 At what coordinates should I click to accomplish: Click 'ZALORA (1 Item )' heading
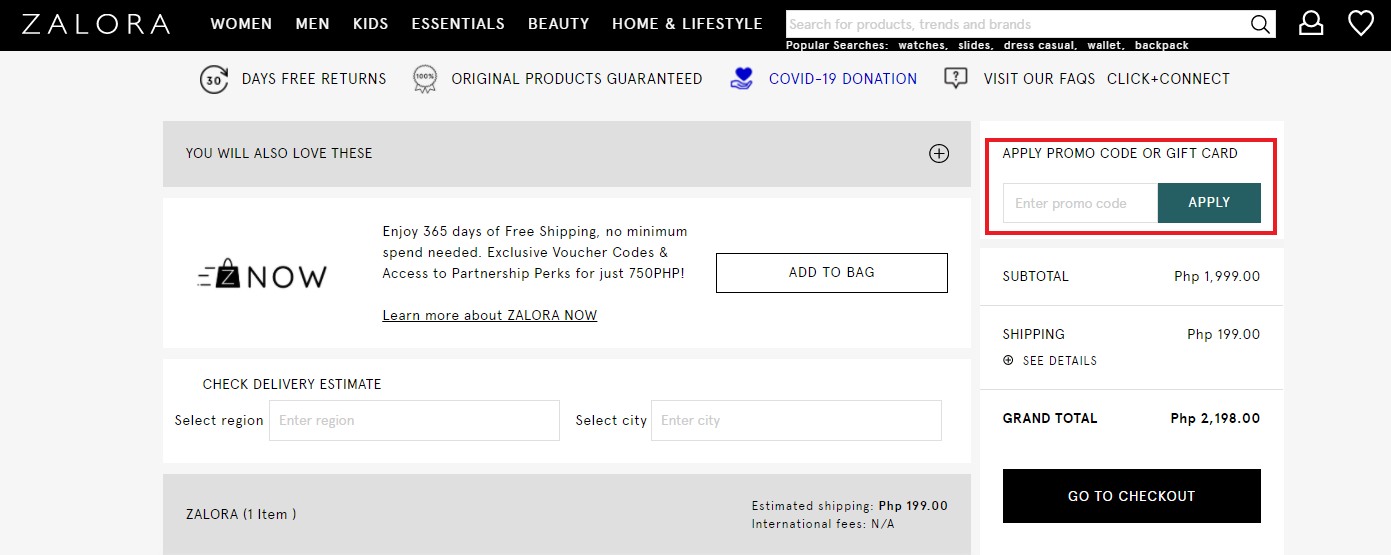click(x=241, y=515)
